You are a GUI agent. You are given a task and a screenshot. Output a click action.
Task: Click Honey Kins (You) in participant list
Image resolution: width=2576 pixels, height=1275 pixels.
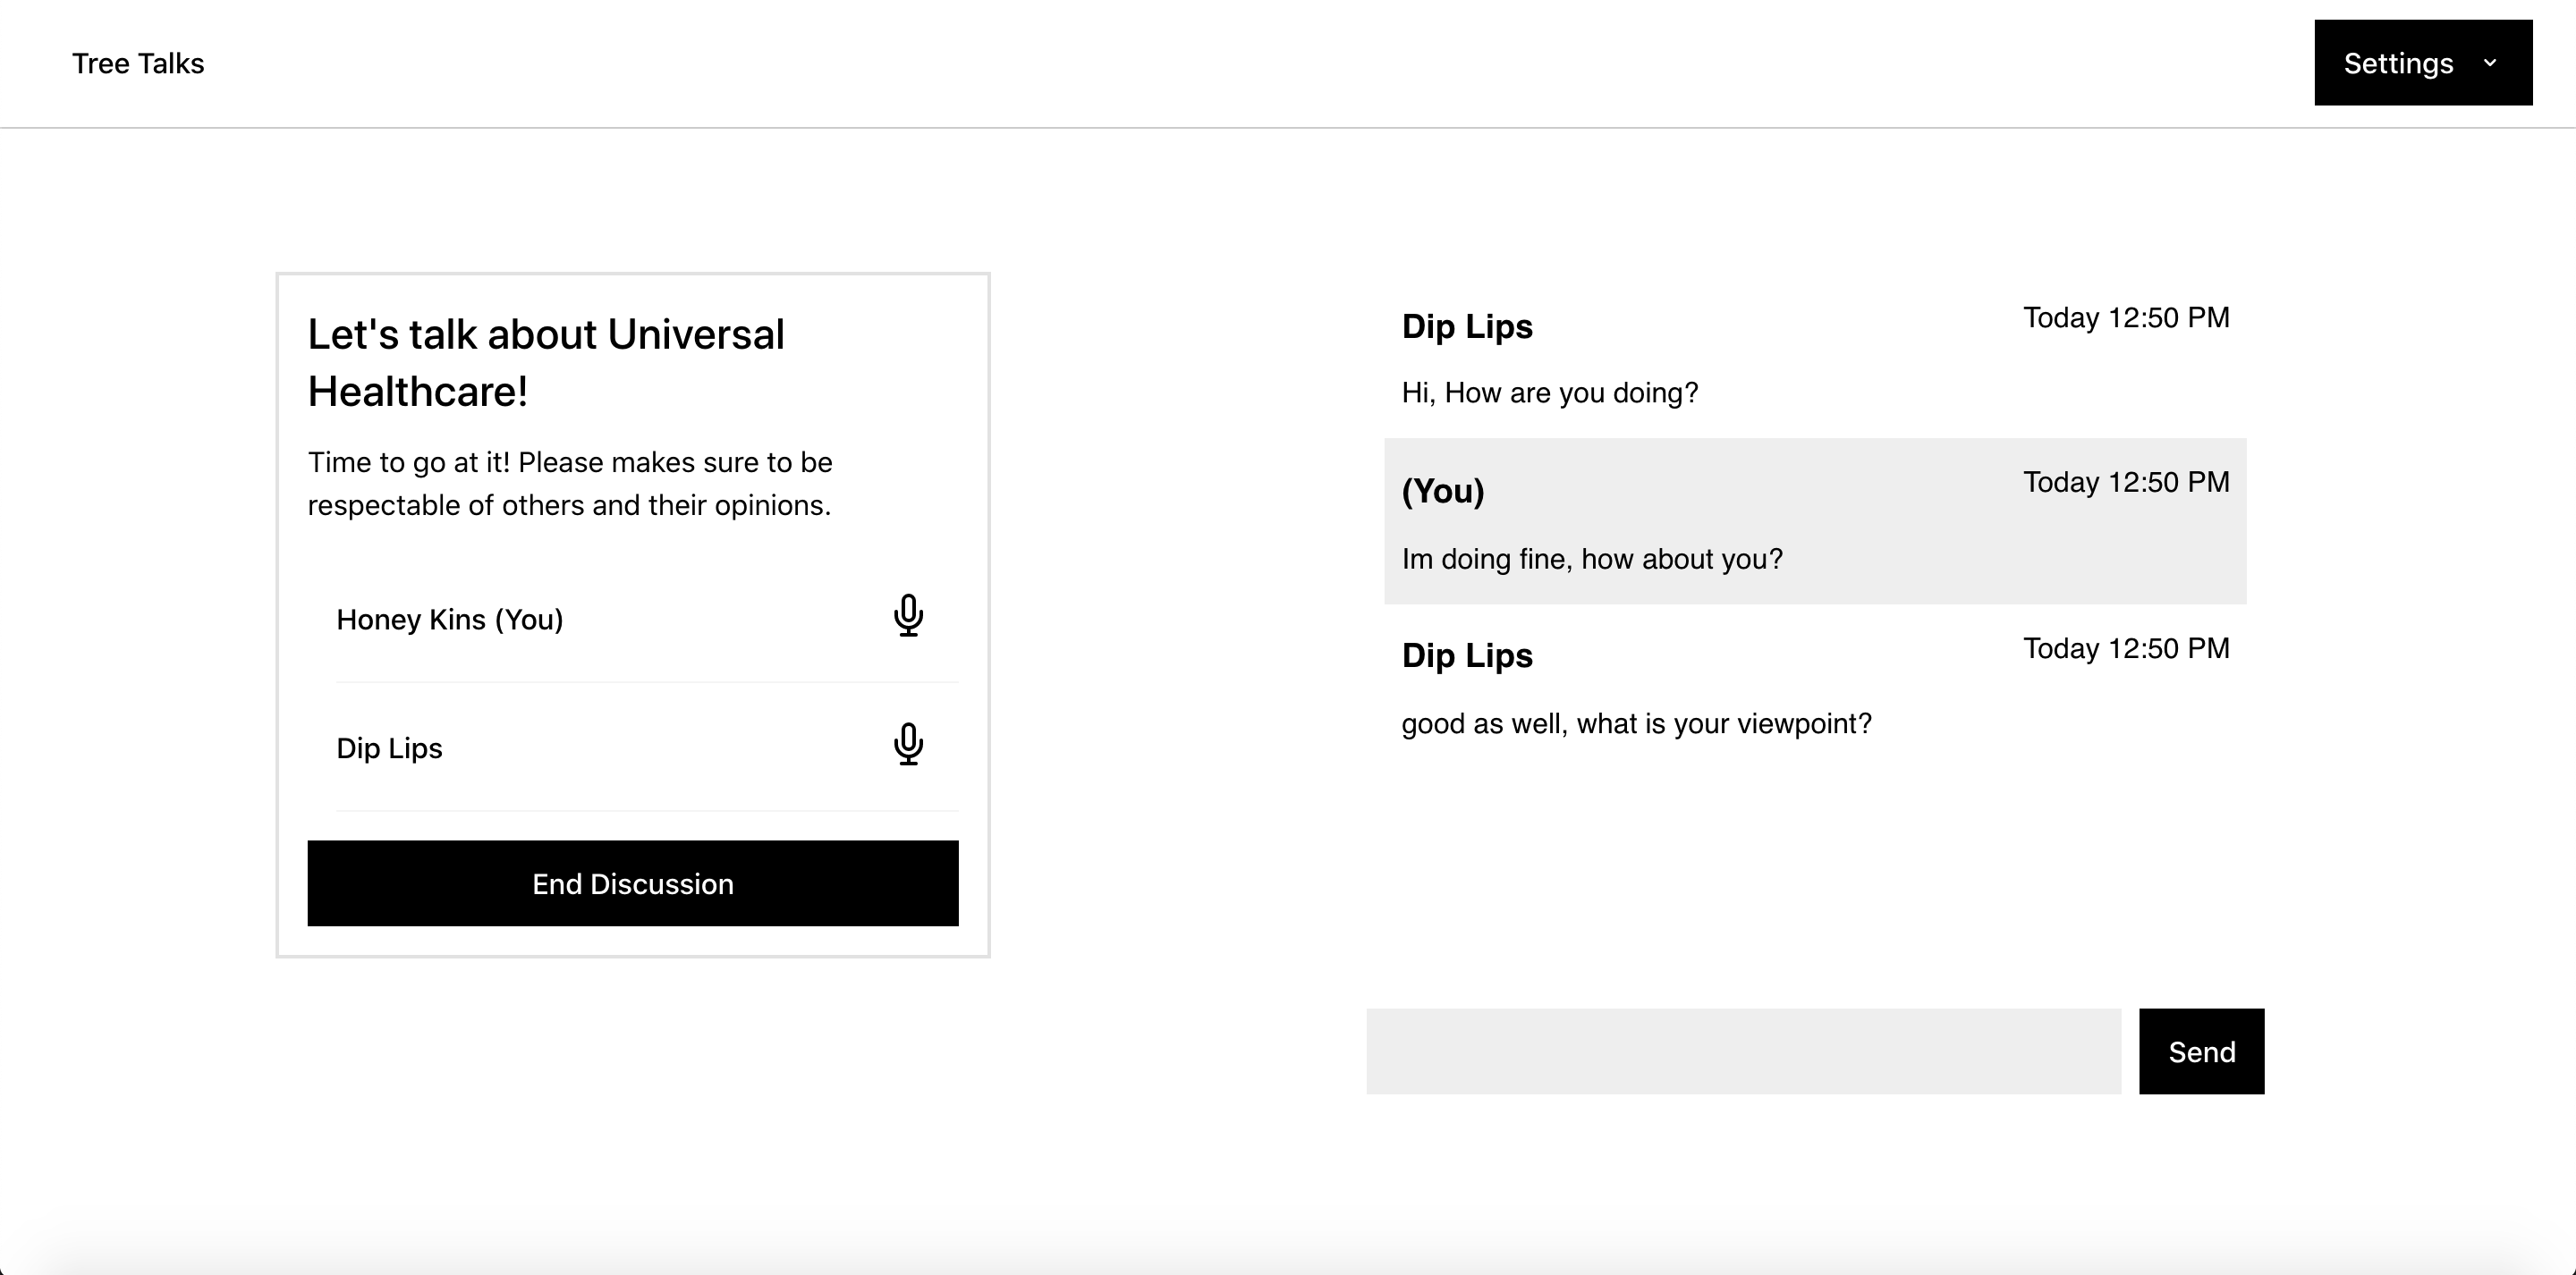(450, 620)
